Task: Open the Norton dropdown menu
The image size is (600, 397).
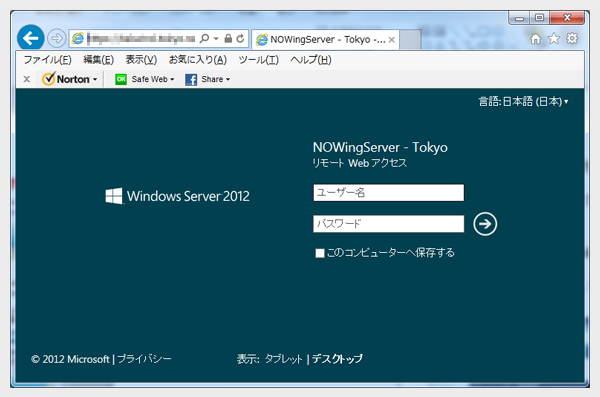Action: (69, 79)
